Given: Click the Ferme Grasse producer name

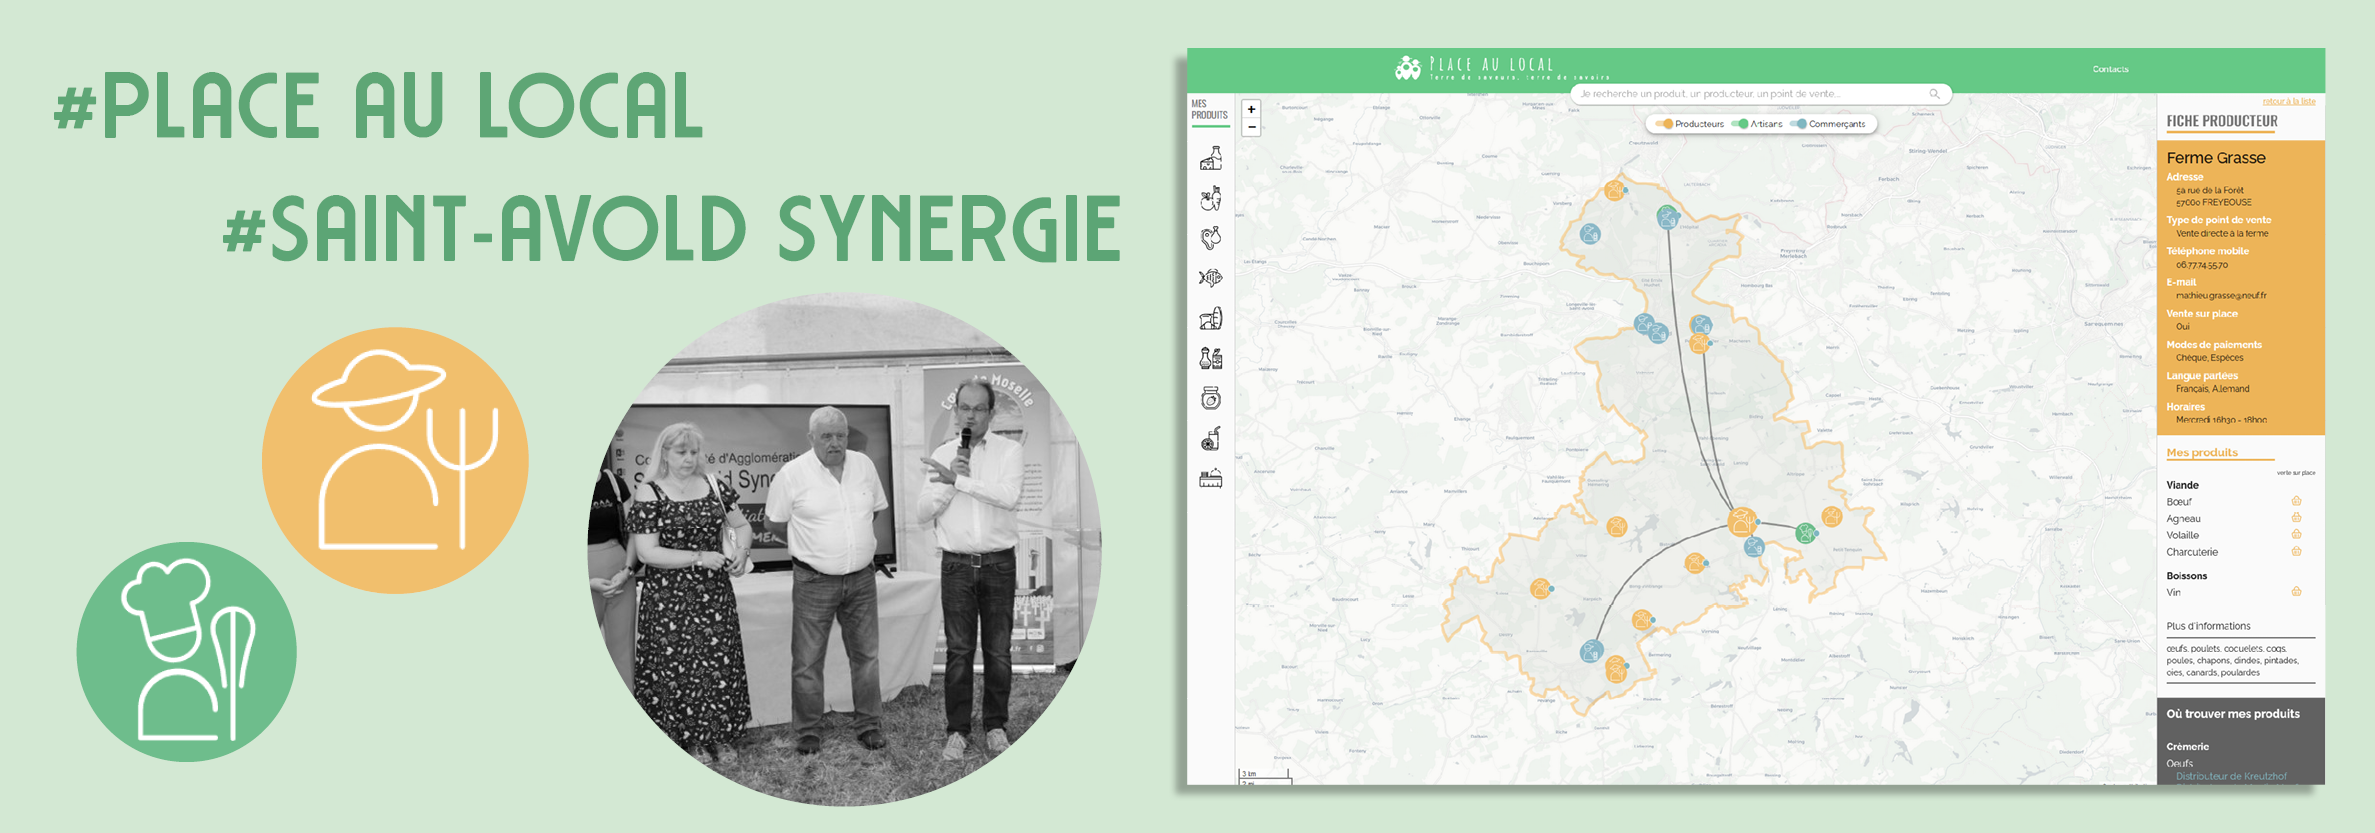Looking at the screenshot, I should tap(2216, 158).
